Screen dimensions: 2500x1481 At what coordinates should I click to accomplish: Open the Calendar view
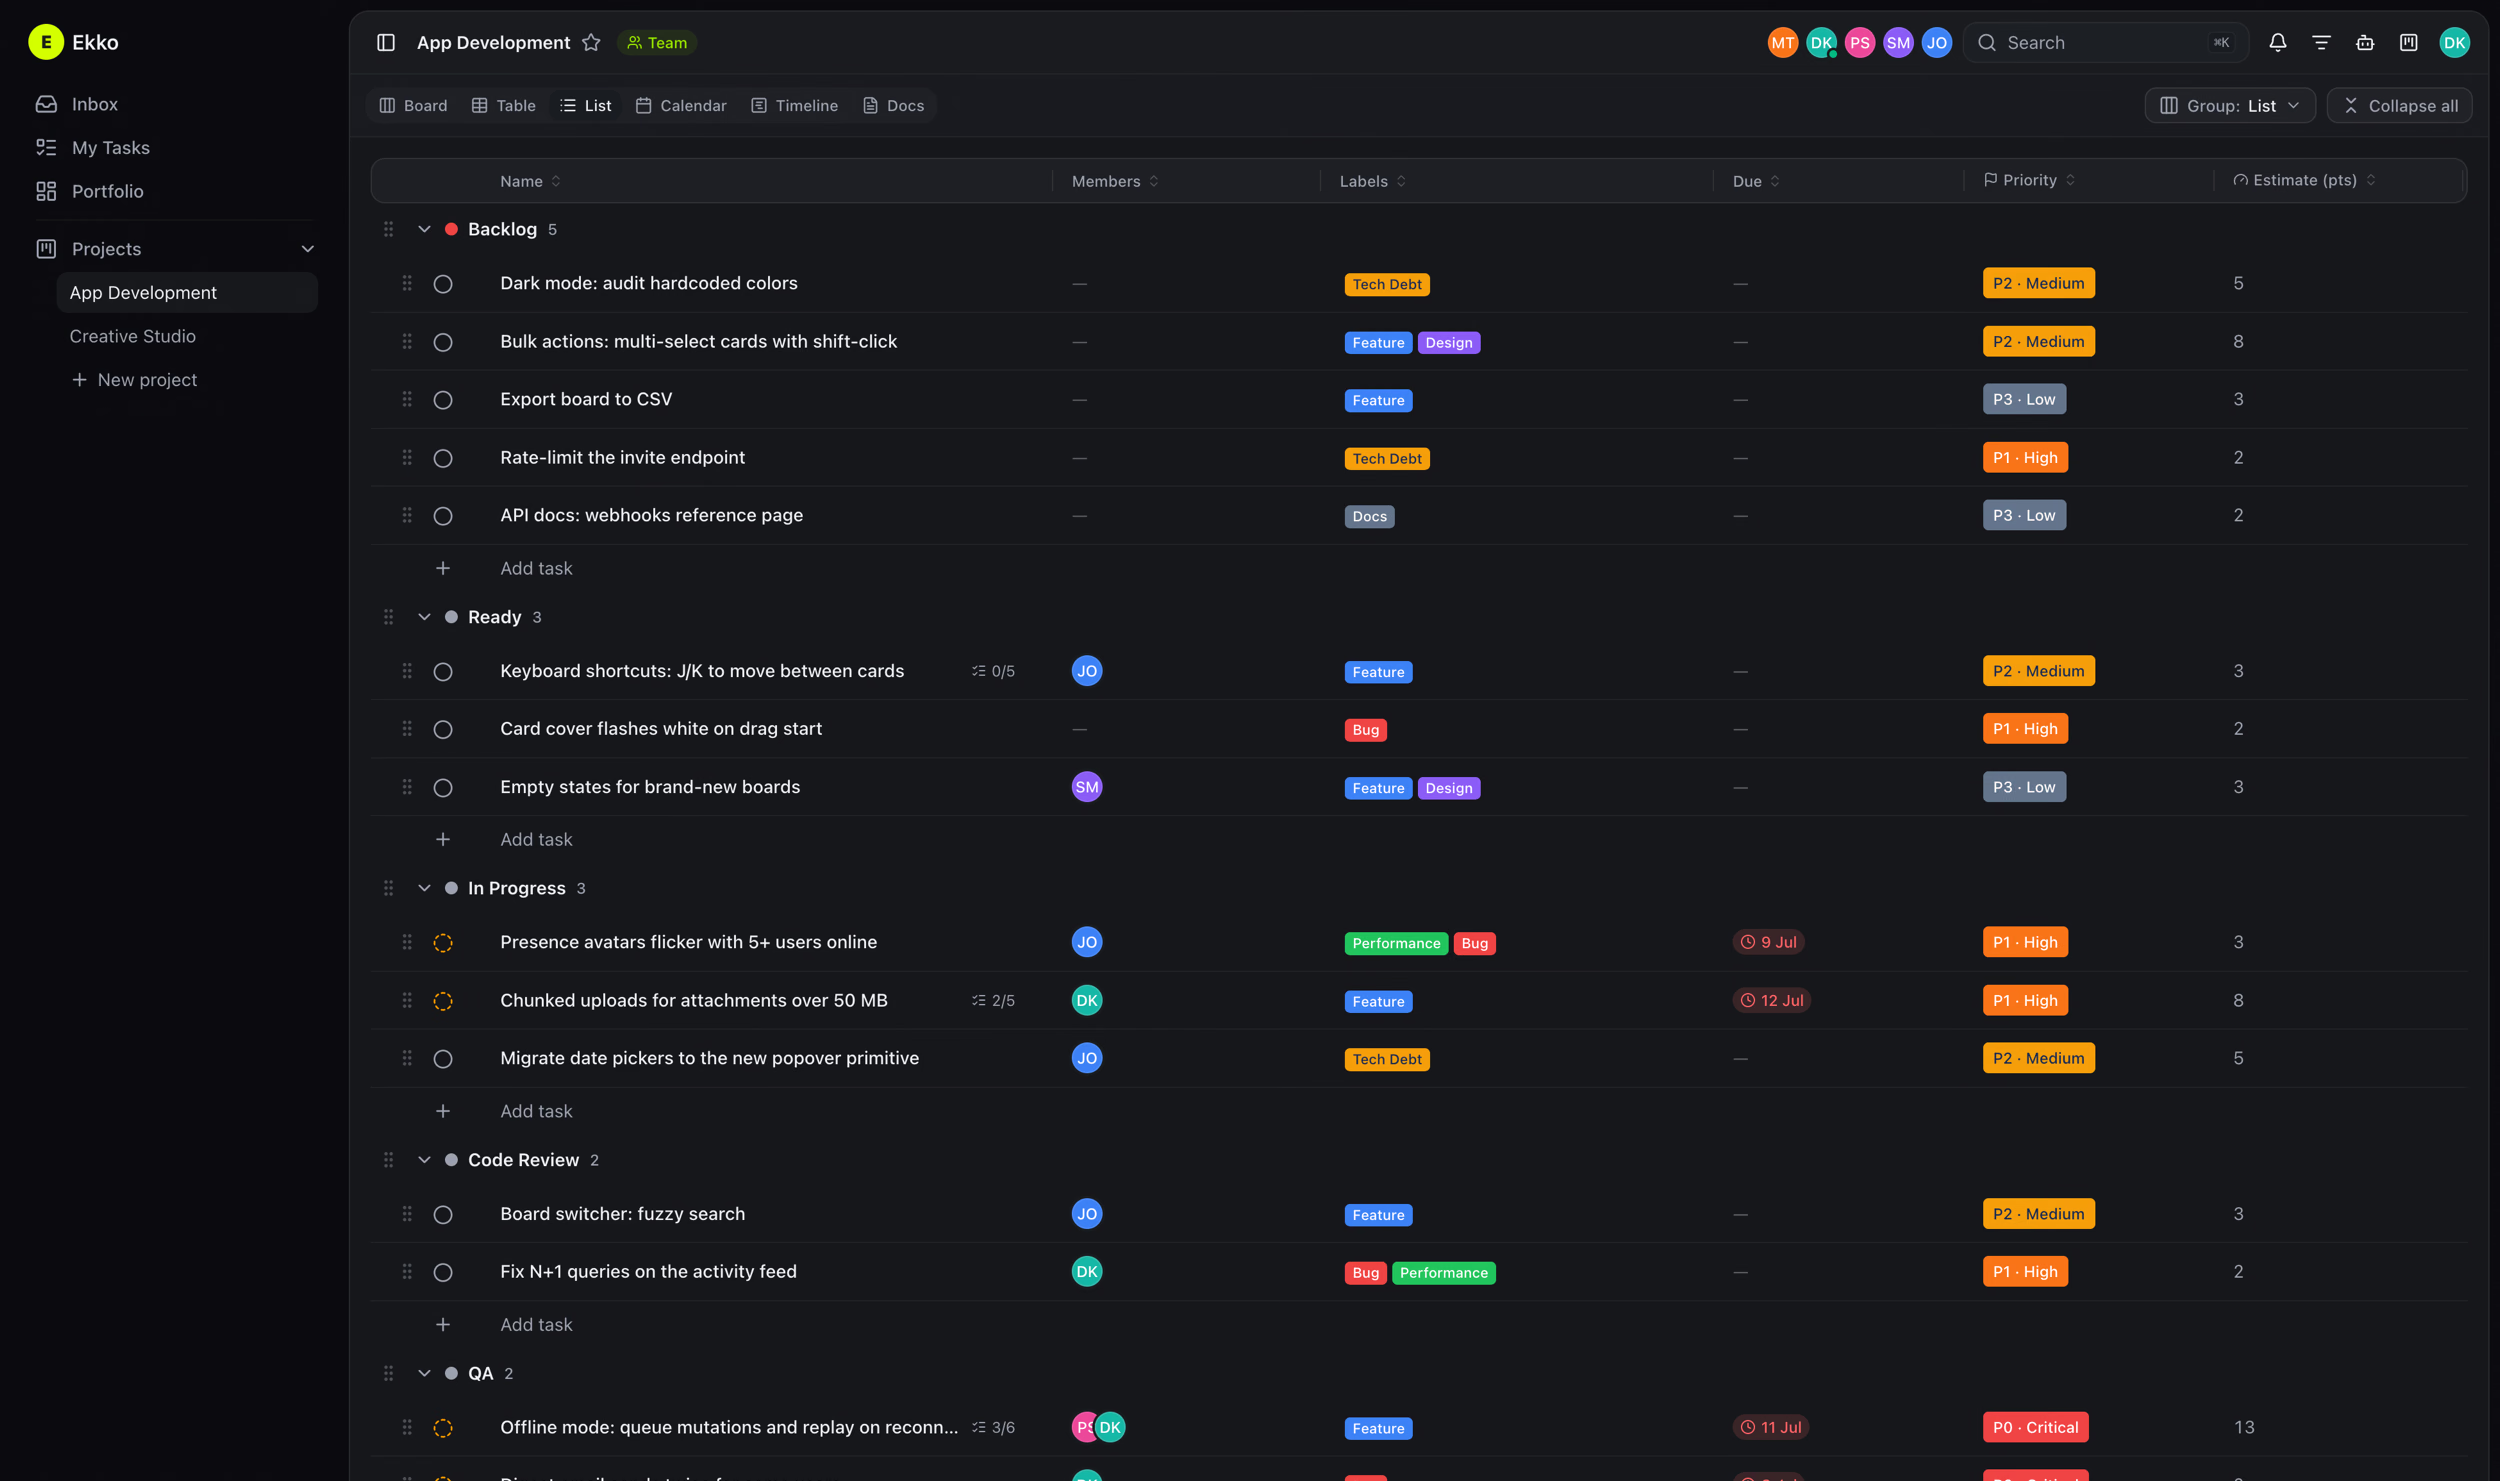681,105
